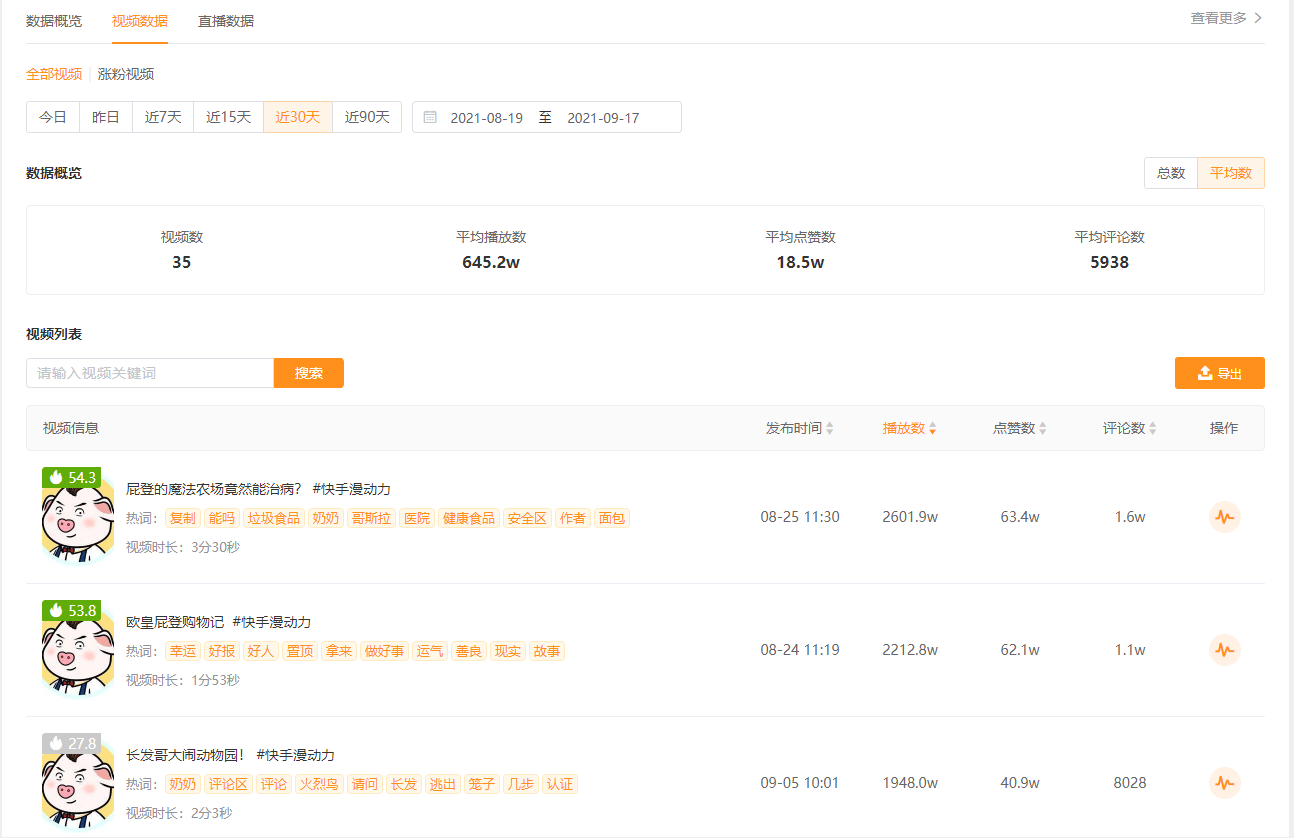Image resolution: width=1294 pixels, height=838 pixels.
Task: Expand 查看更多 link at top right
Action: [x=1226, y=18]
